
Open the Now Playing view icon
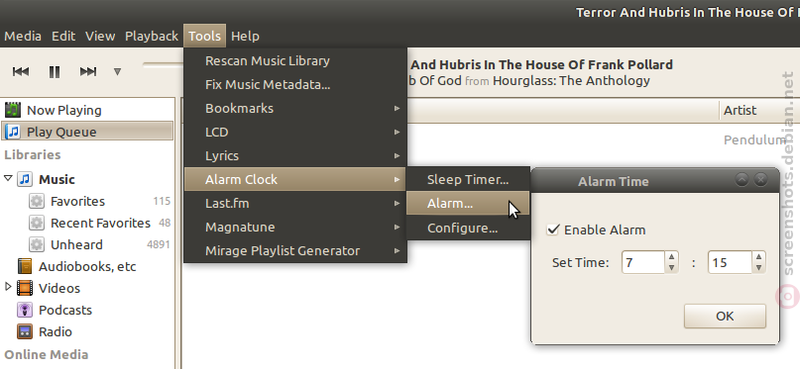click(x=13, y=110)
